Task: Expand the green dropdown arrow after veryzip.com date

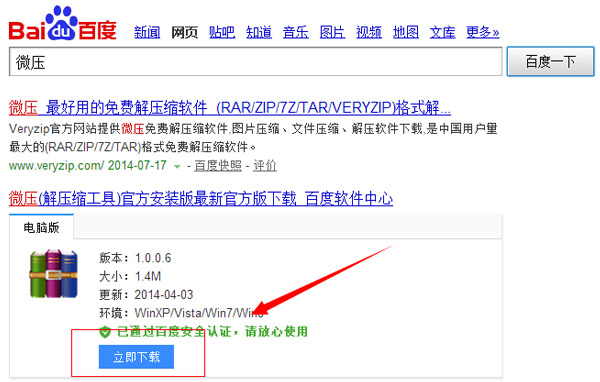Action: coord(177,167)
